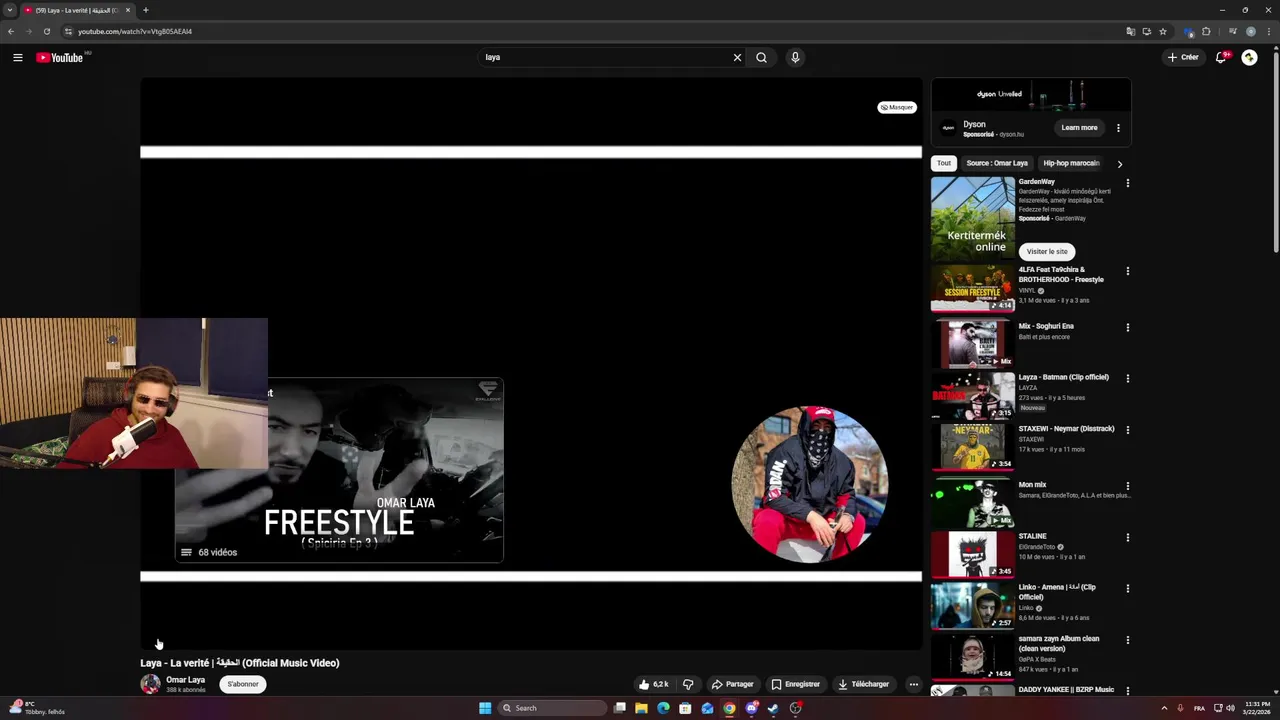Share video with Partager button

click(x=733, y=684)
